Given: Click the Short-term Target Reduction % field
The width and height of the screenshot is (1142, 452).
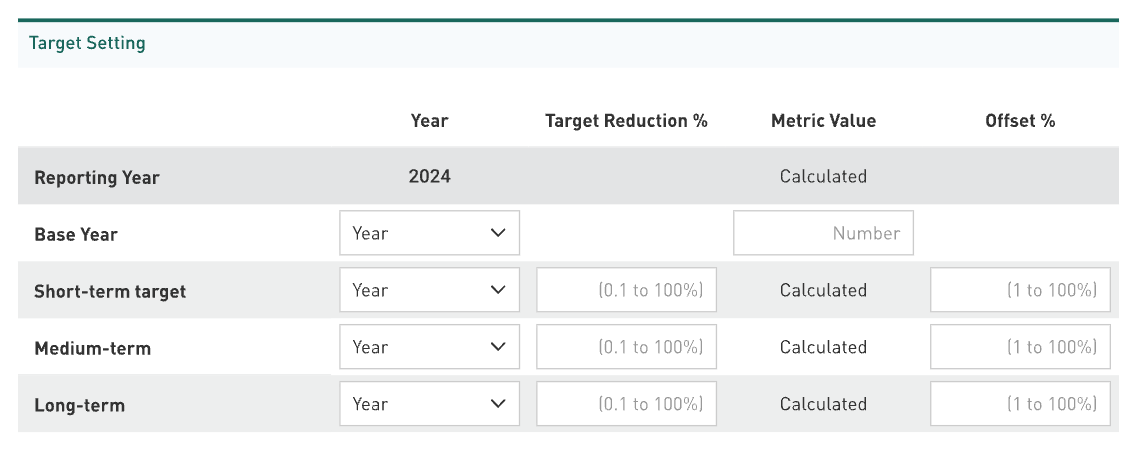Looking at the screenshot, I should pos(627,290).
